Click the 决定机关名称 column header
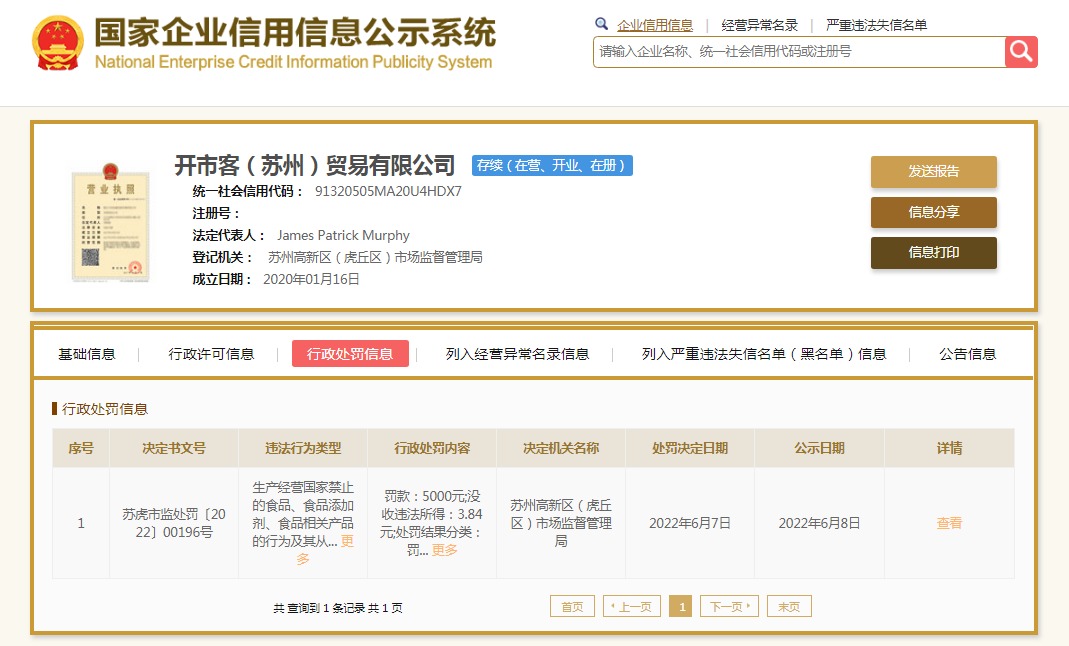1069x646 pixels. click(x=561, y=448)
